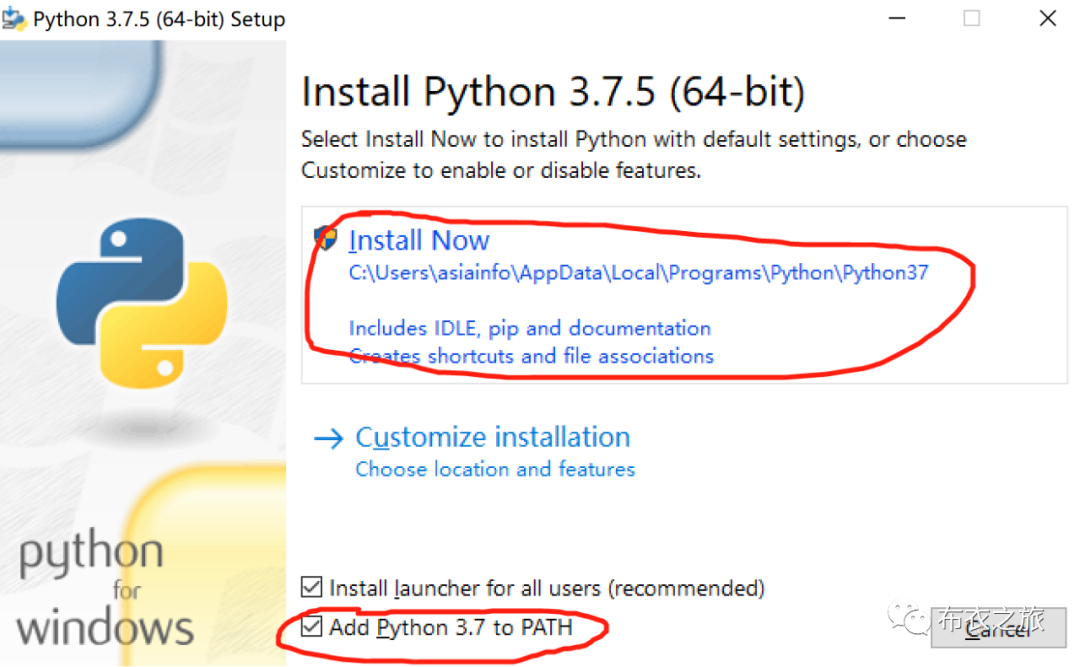The image size is (1080, 667).
Task: Click the blue and yellow Python logo
Action: pos(142,303)
